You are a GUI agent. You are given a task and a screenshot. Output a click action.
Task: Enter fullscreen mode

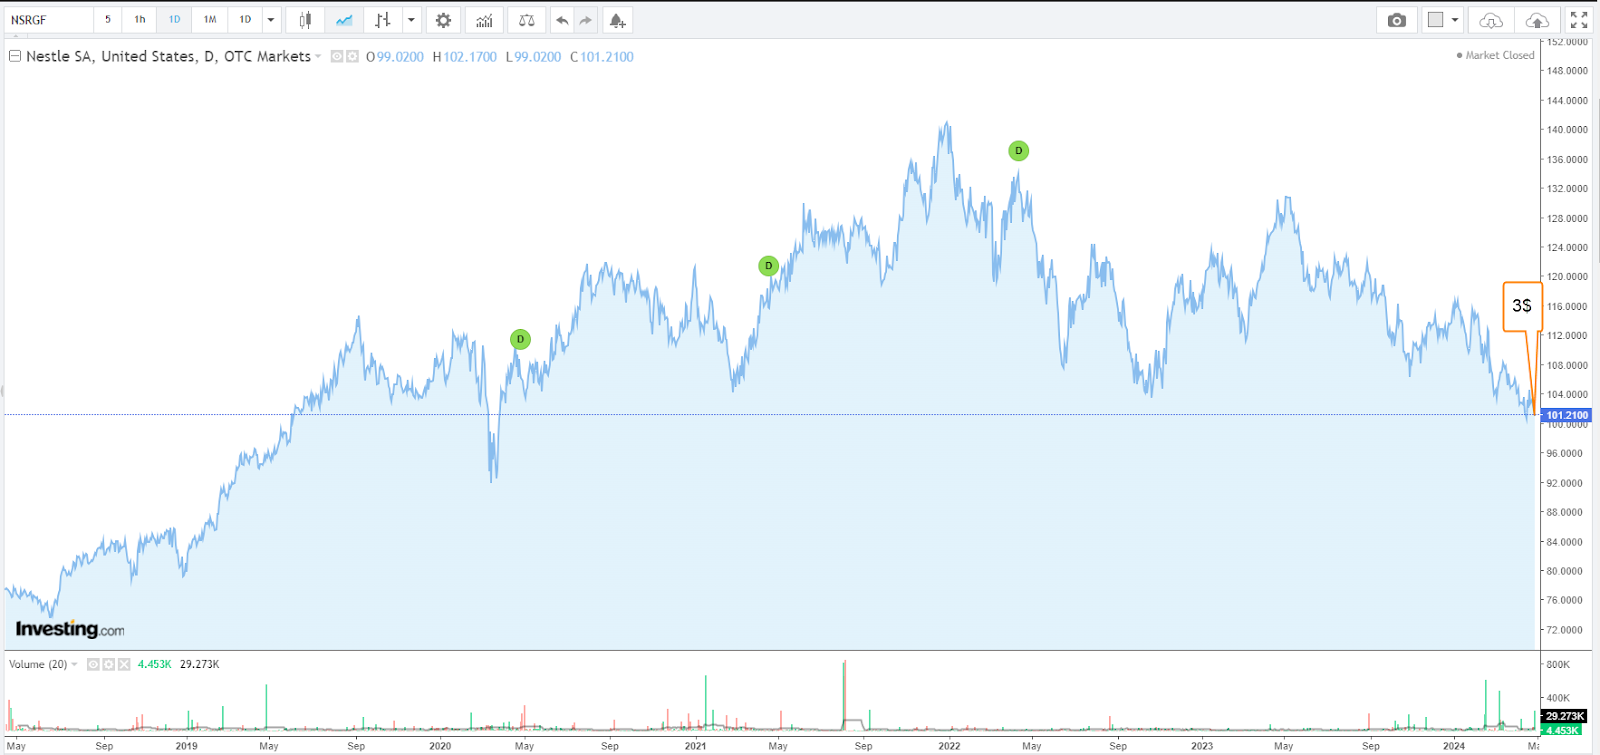1579,20
